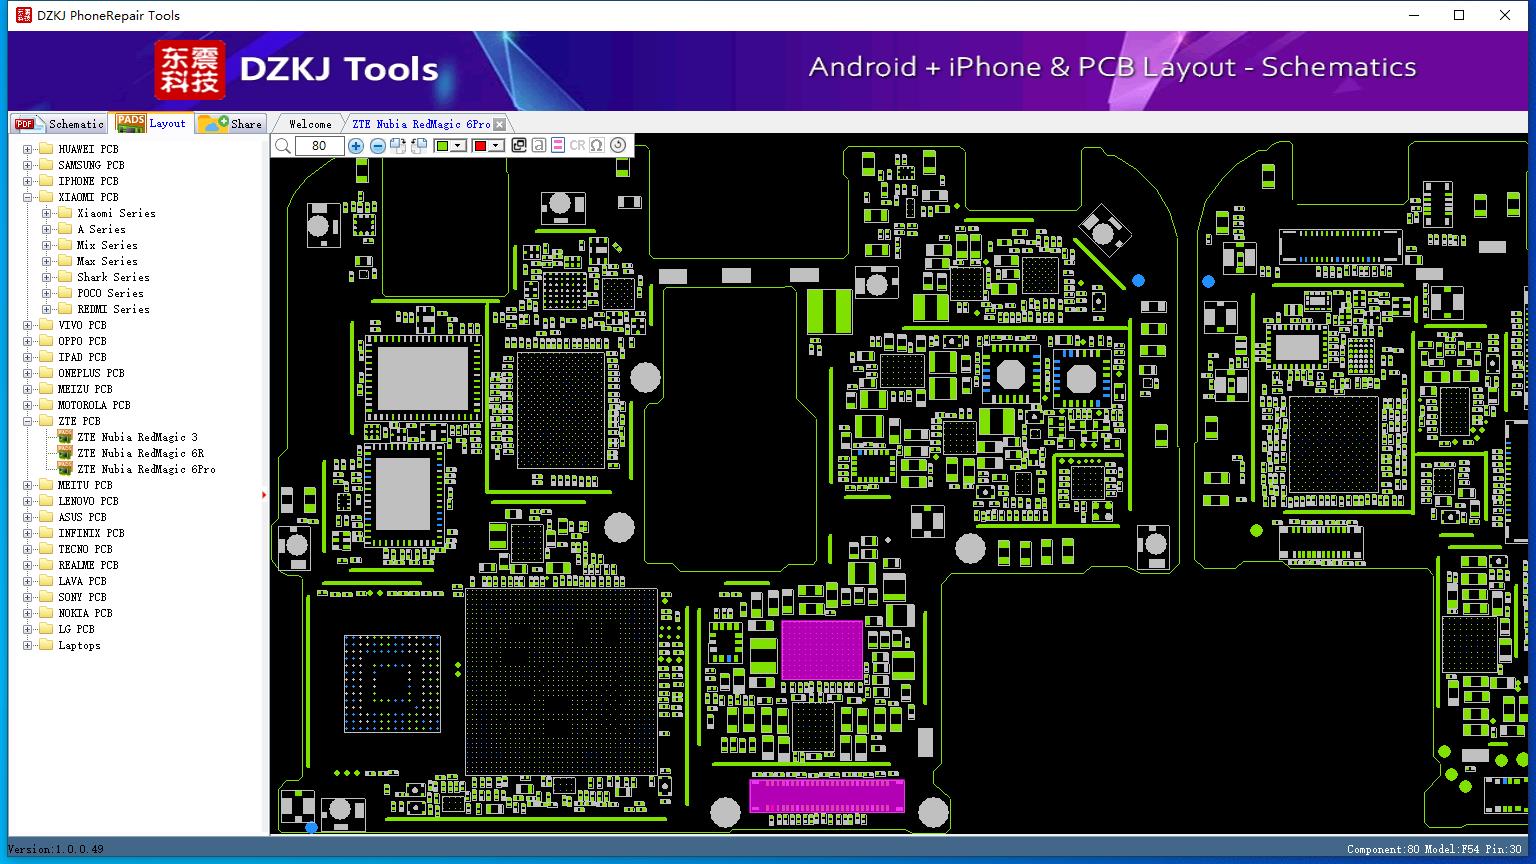Image resolution: width=1536 pixels, height=864 pixels.
Task: Click the Omega symbol icon
Action: pyautogui.click(x=597, y=145)
